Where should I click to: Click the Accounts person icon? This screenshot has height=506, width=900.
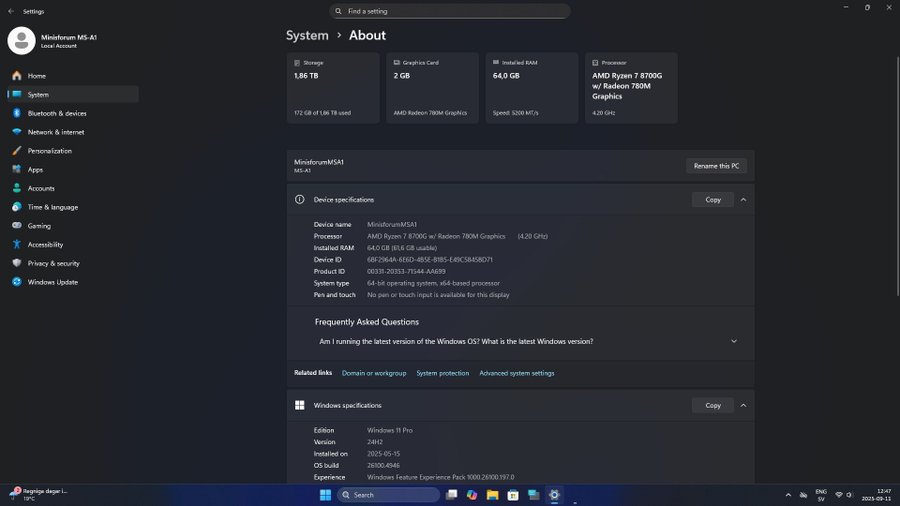[x=17, y=188]
